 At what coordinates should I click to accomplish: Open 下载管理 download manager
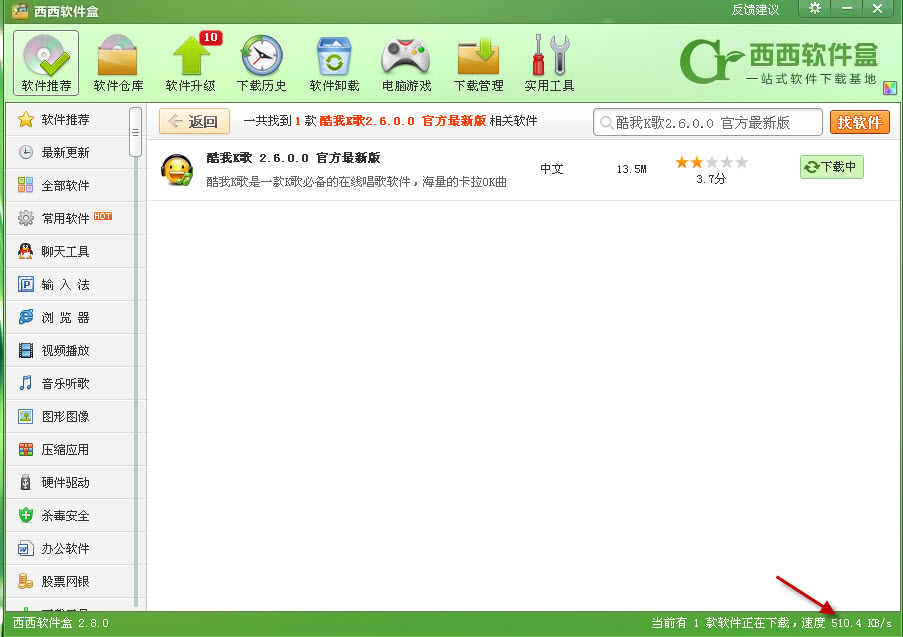pyautogui.click(x=479, y=63)
